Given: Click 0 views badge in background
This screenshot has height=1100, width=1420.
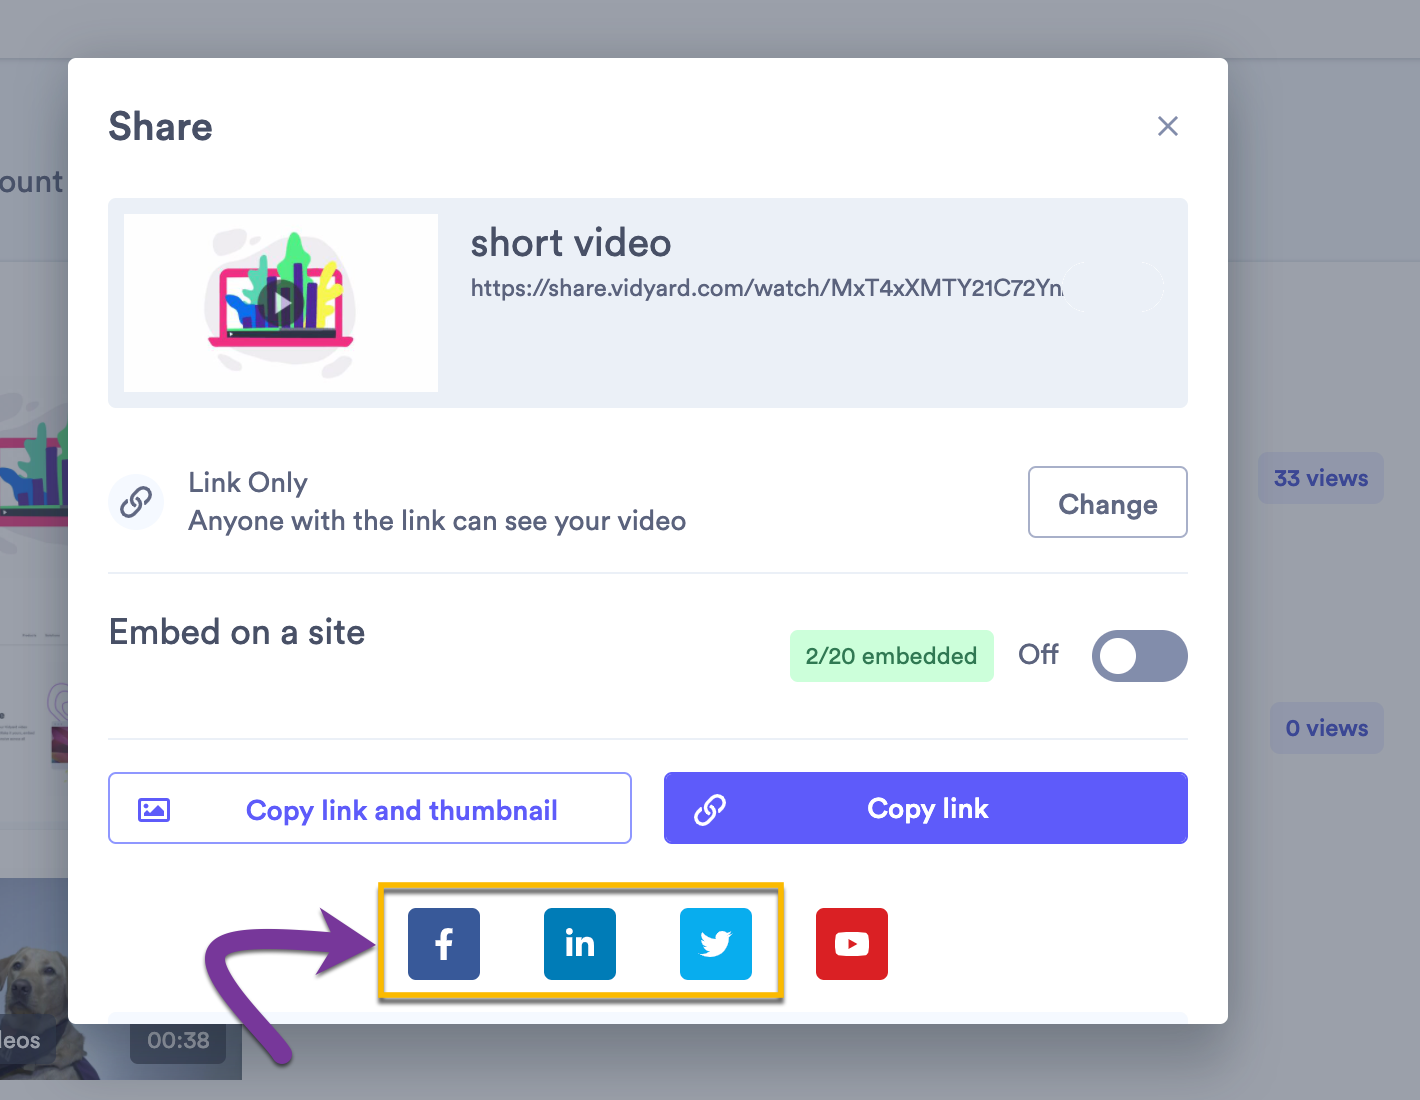Looking at the screenshot, I should [1327, 728].
